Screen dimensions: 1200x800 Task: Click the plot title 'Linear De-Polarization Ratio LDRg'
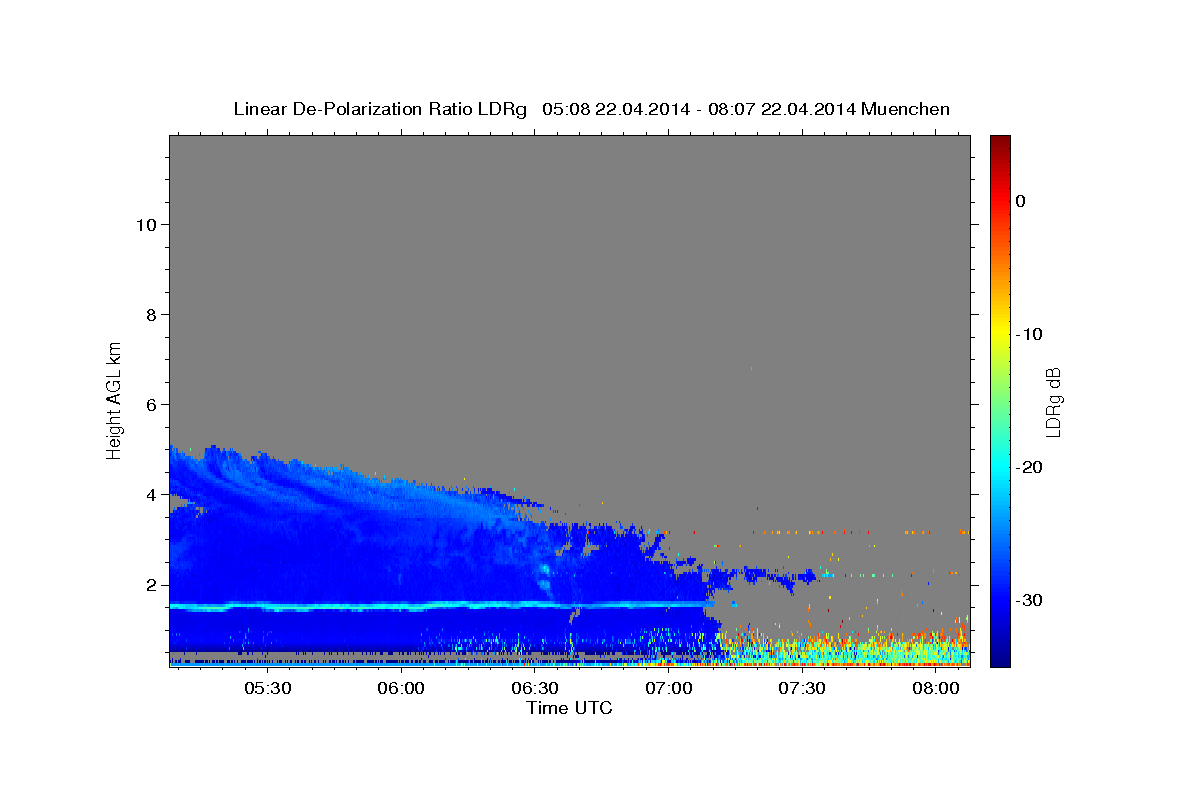pos(380,109)
